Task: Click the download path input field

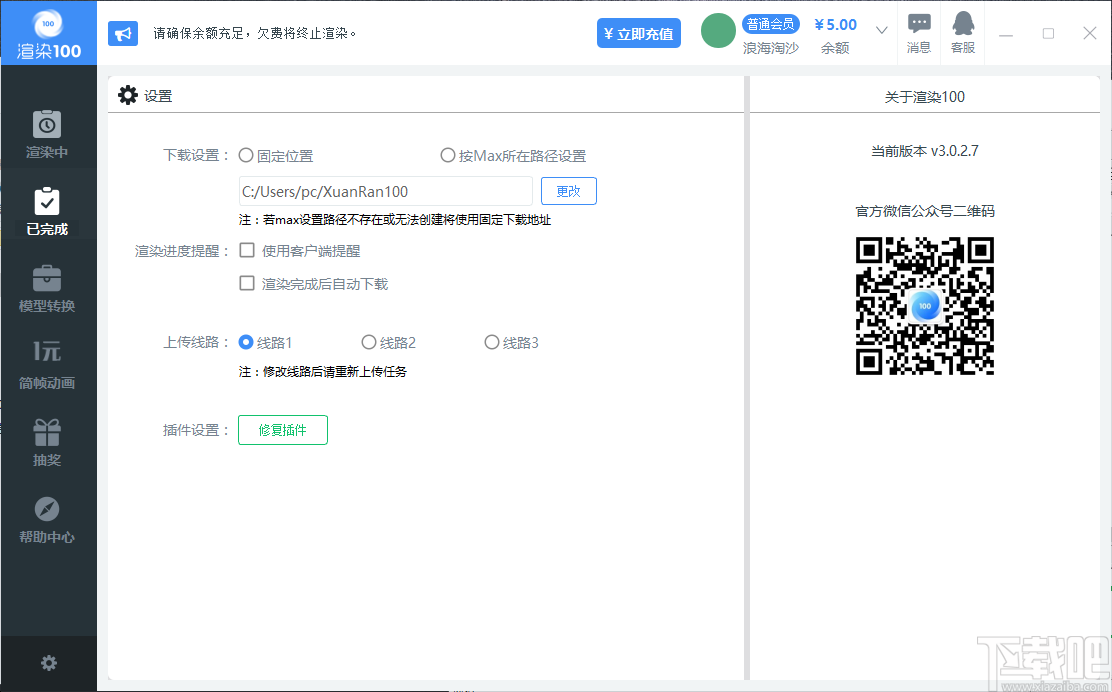Action: coord(384,190)
